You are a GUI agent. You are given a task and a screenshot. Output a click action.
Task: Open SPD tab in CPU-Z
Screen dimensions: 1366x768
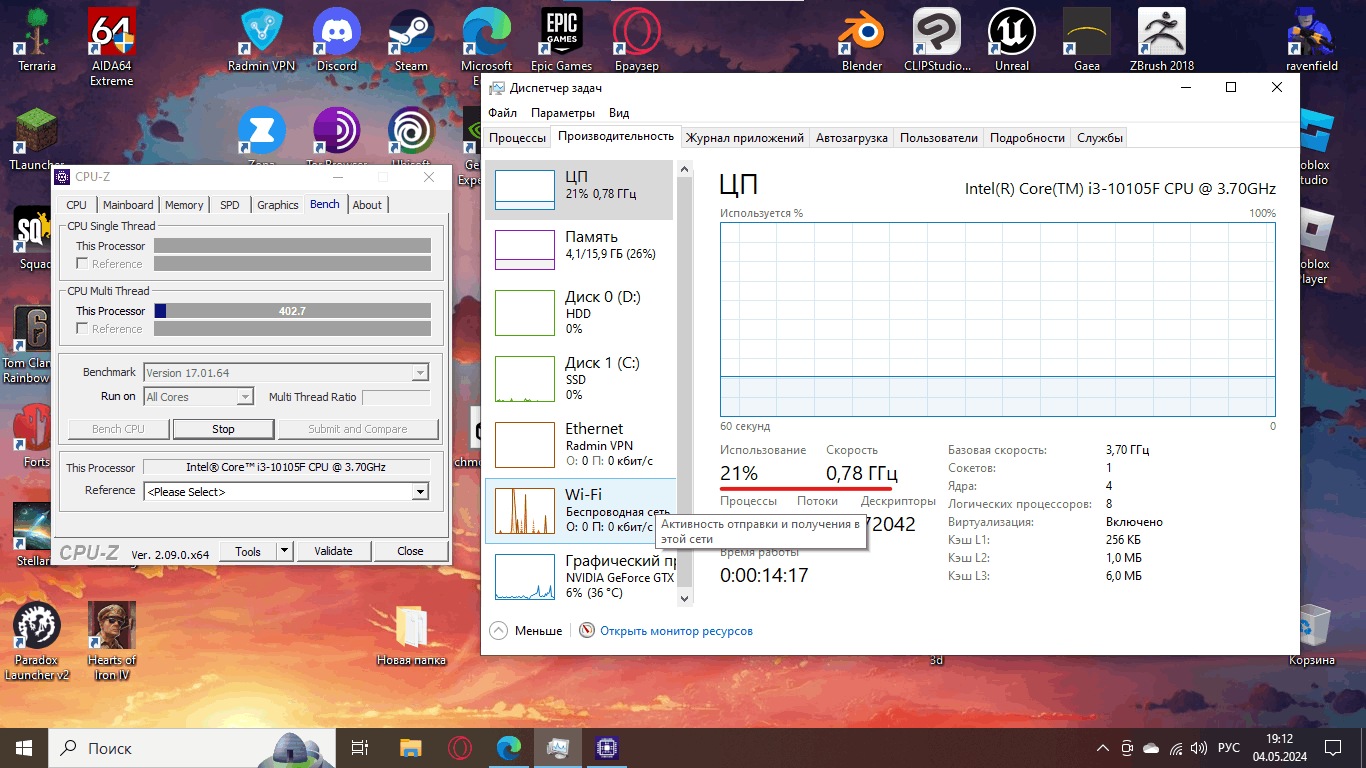(x=230, y=205)
